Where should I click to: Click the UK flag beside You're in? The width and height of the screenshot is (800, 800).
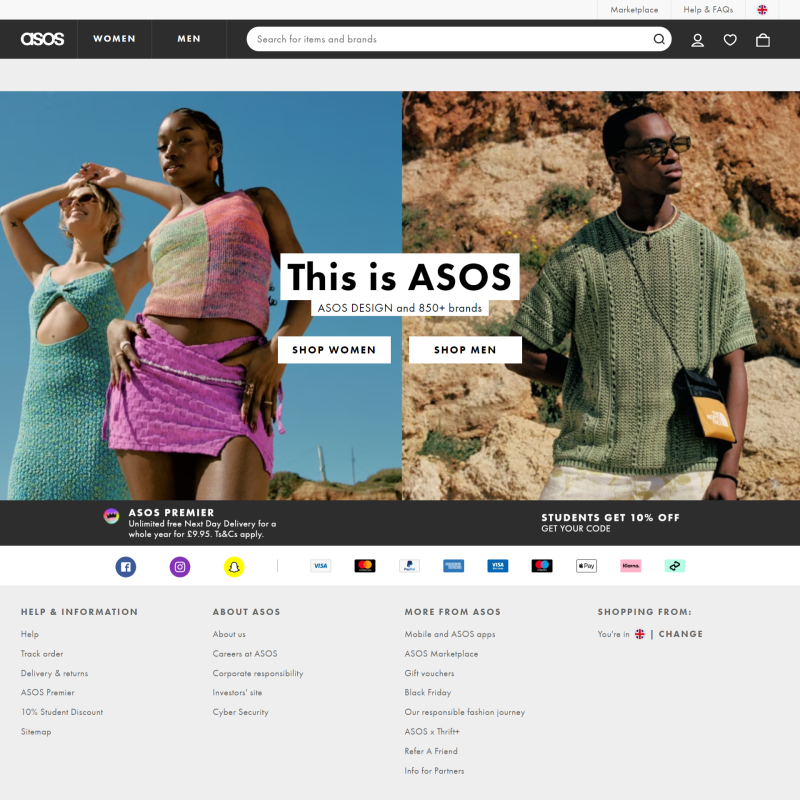pyautogui.click(x=639, y=634)
